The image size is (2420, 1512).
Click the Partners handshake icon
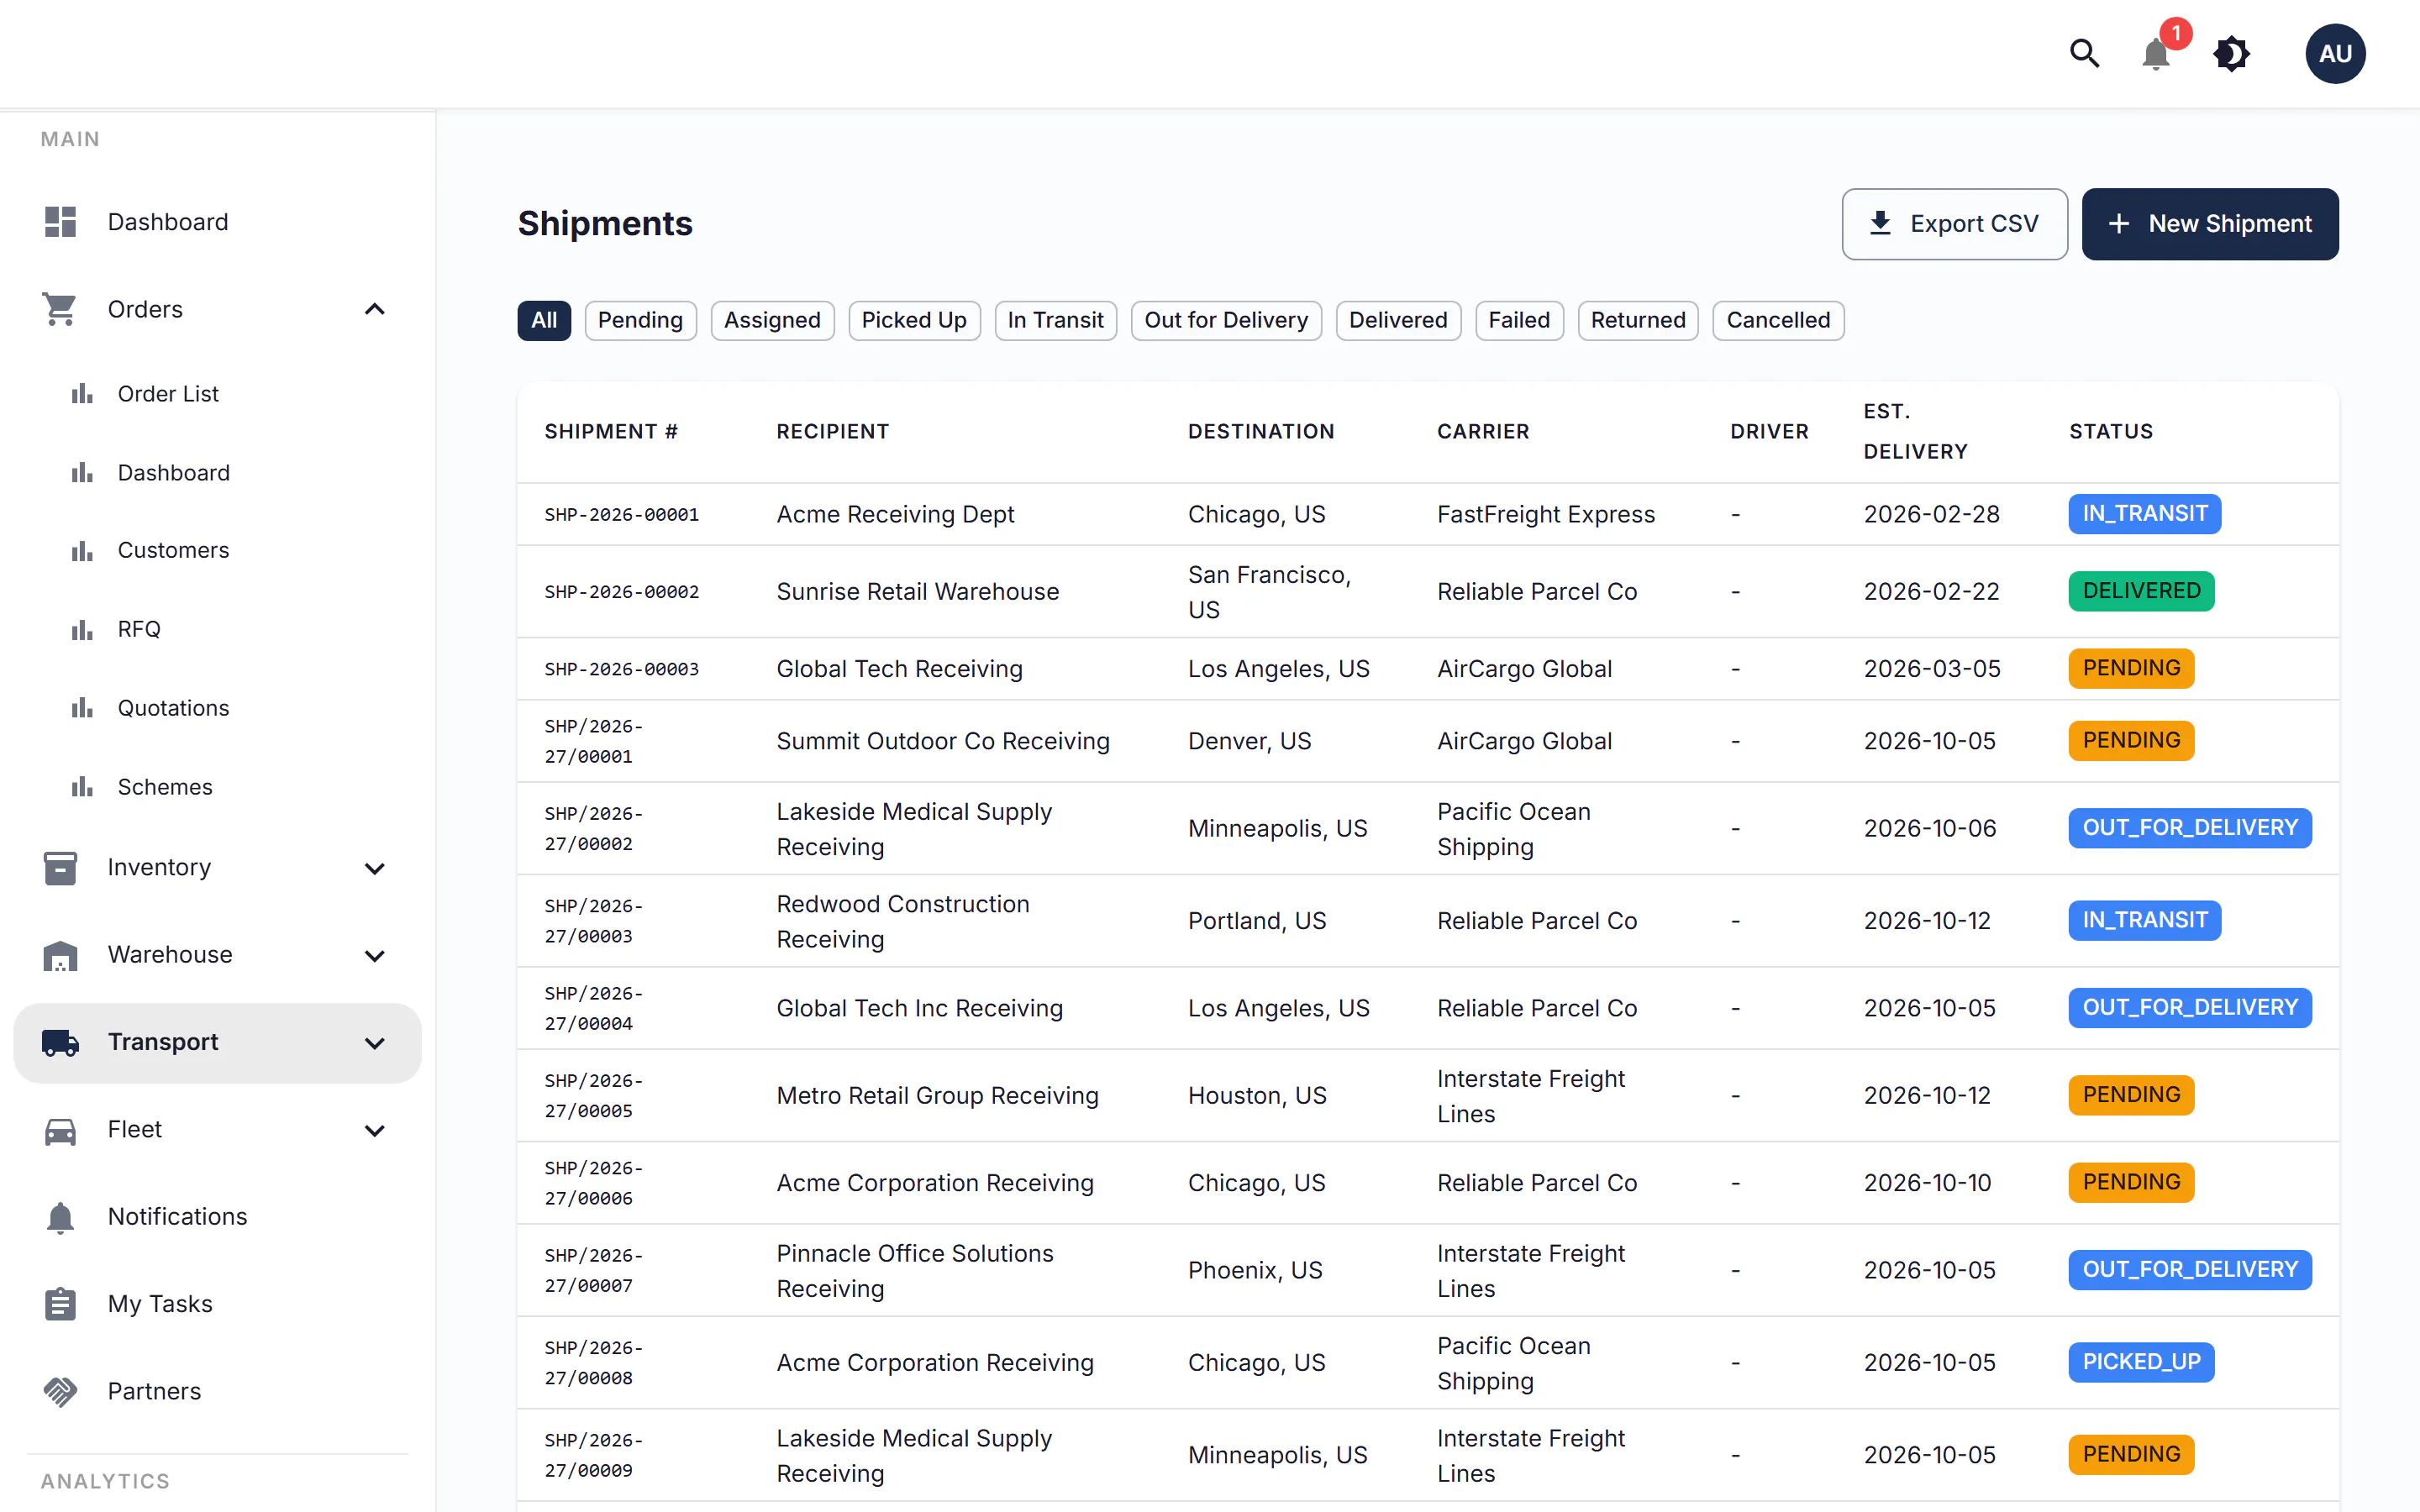pos(60,1391)
